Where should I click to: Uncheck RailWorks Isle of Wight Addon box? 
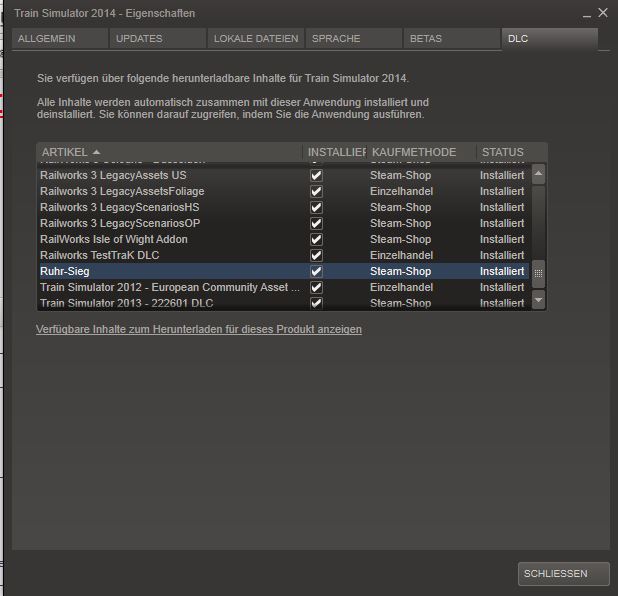316,239
